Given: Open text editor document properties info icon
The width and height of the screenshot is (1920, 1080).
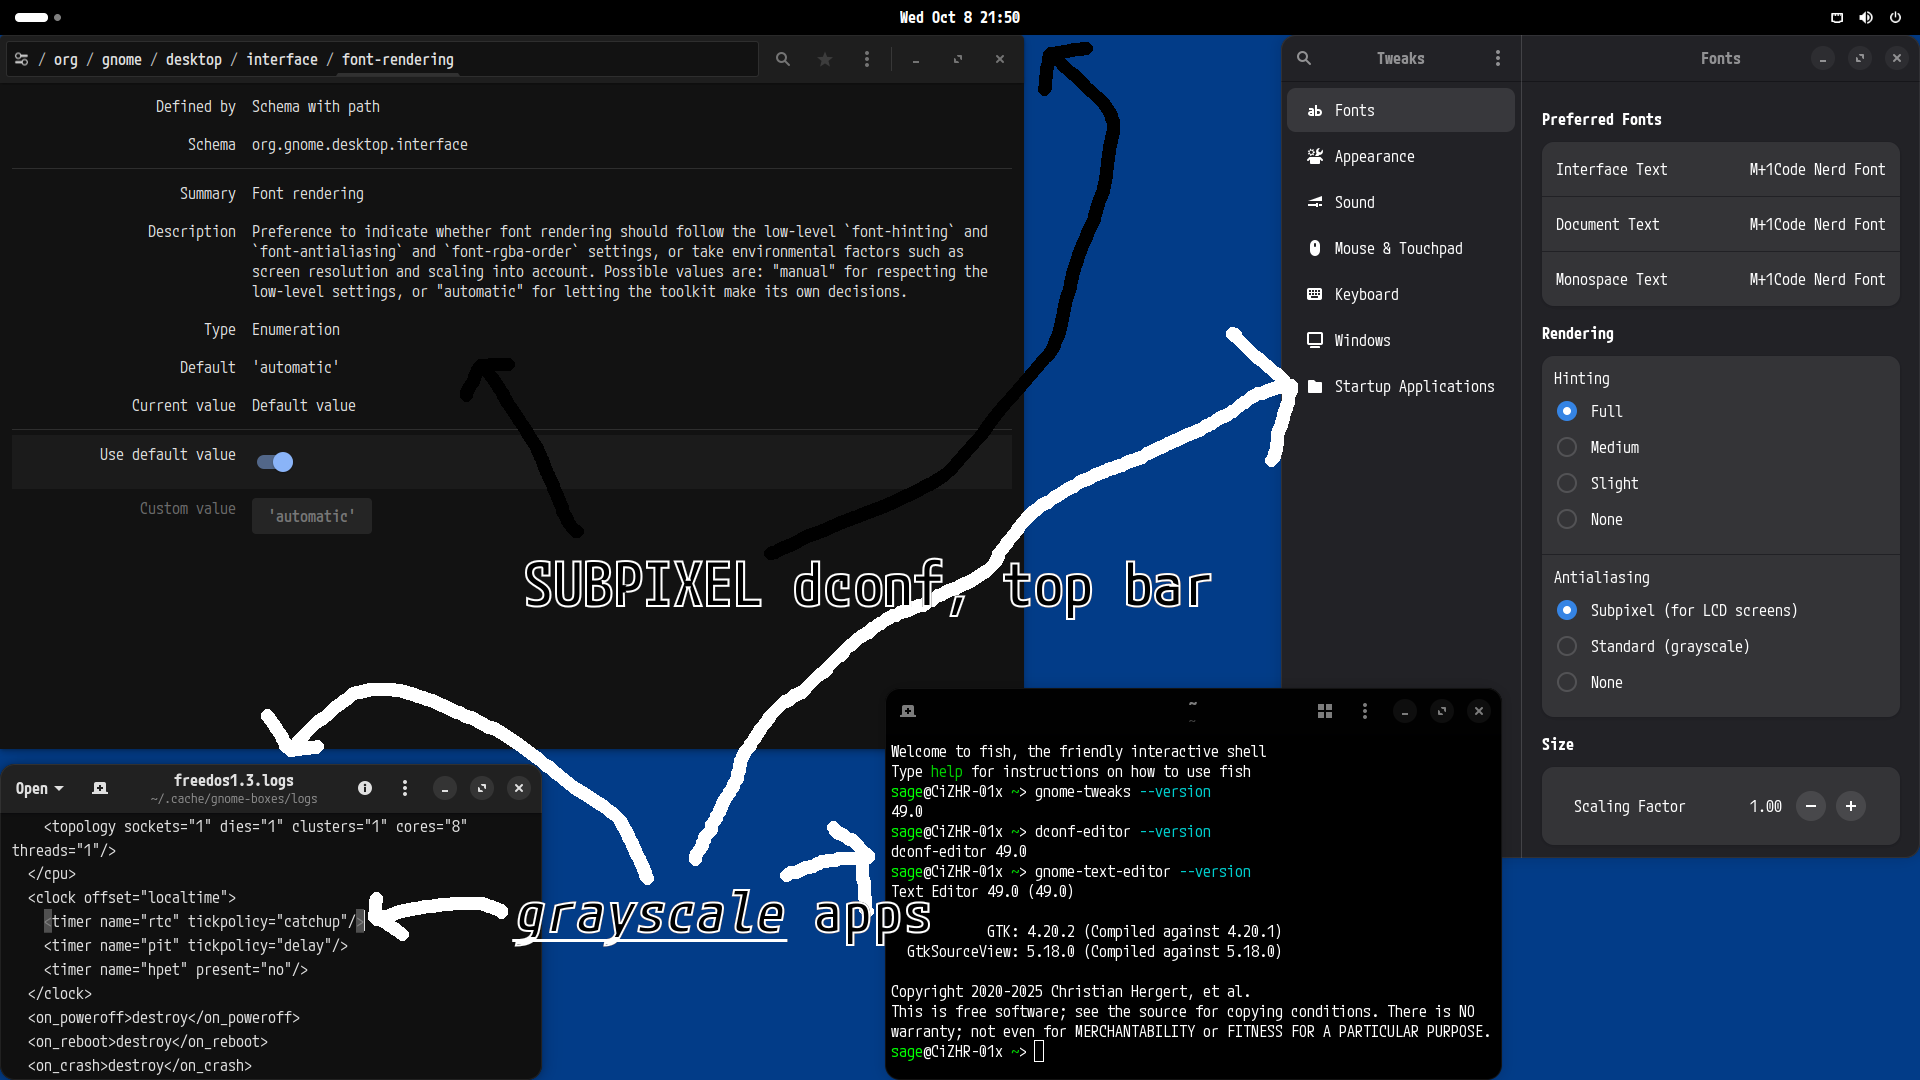Looking at the screenshot, I should (x=365, y=789).
